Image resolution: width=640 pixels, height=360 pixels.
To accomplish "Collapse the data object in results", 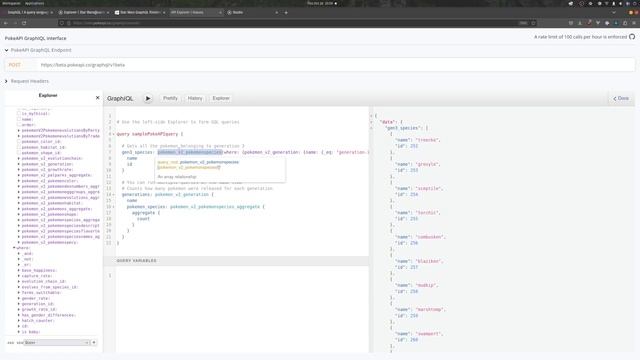I will 371,122.
